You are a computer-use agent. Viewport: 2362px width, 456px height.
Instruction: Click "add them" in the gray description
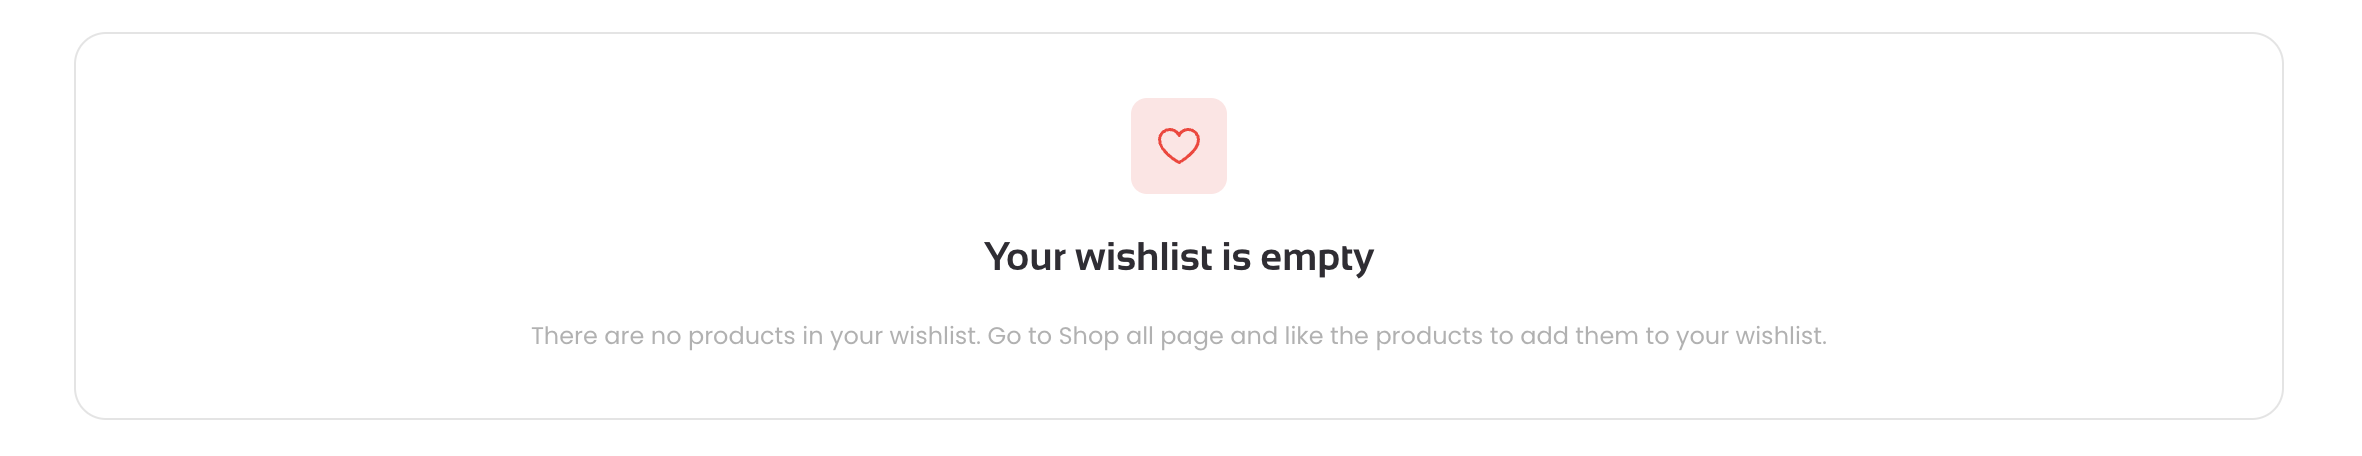[x=1578, y=336]
